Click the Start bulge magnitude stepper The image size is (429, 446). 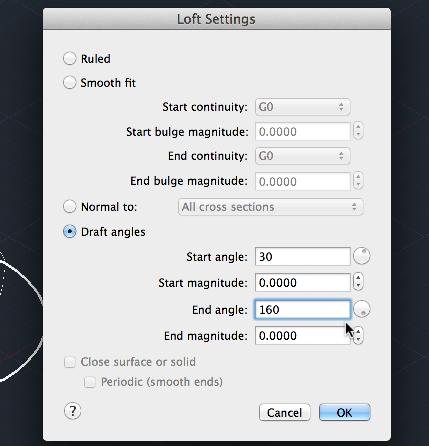(358, 131)
